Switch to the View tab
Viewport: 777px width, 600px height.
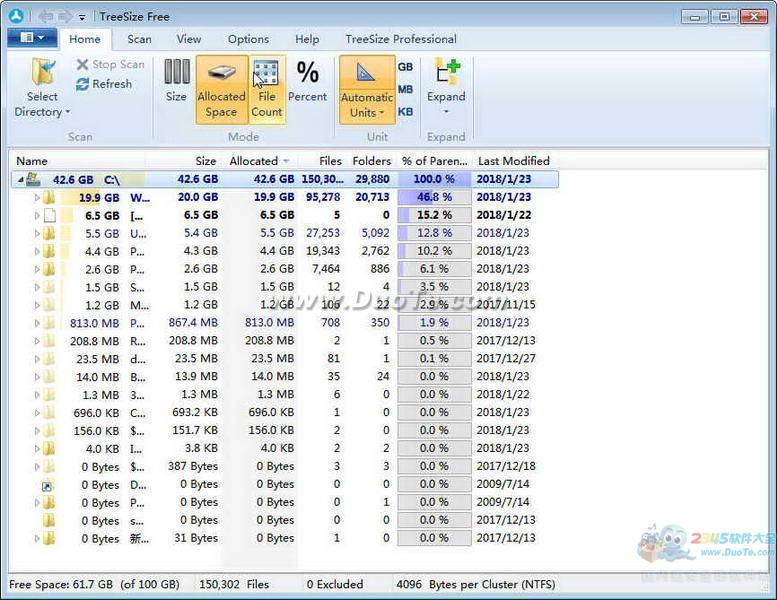point(189,39)
